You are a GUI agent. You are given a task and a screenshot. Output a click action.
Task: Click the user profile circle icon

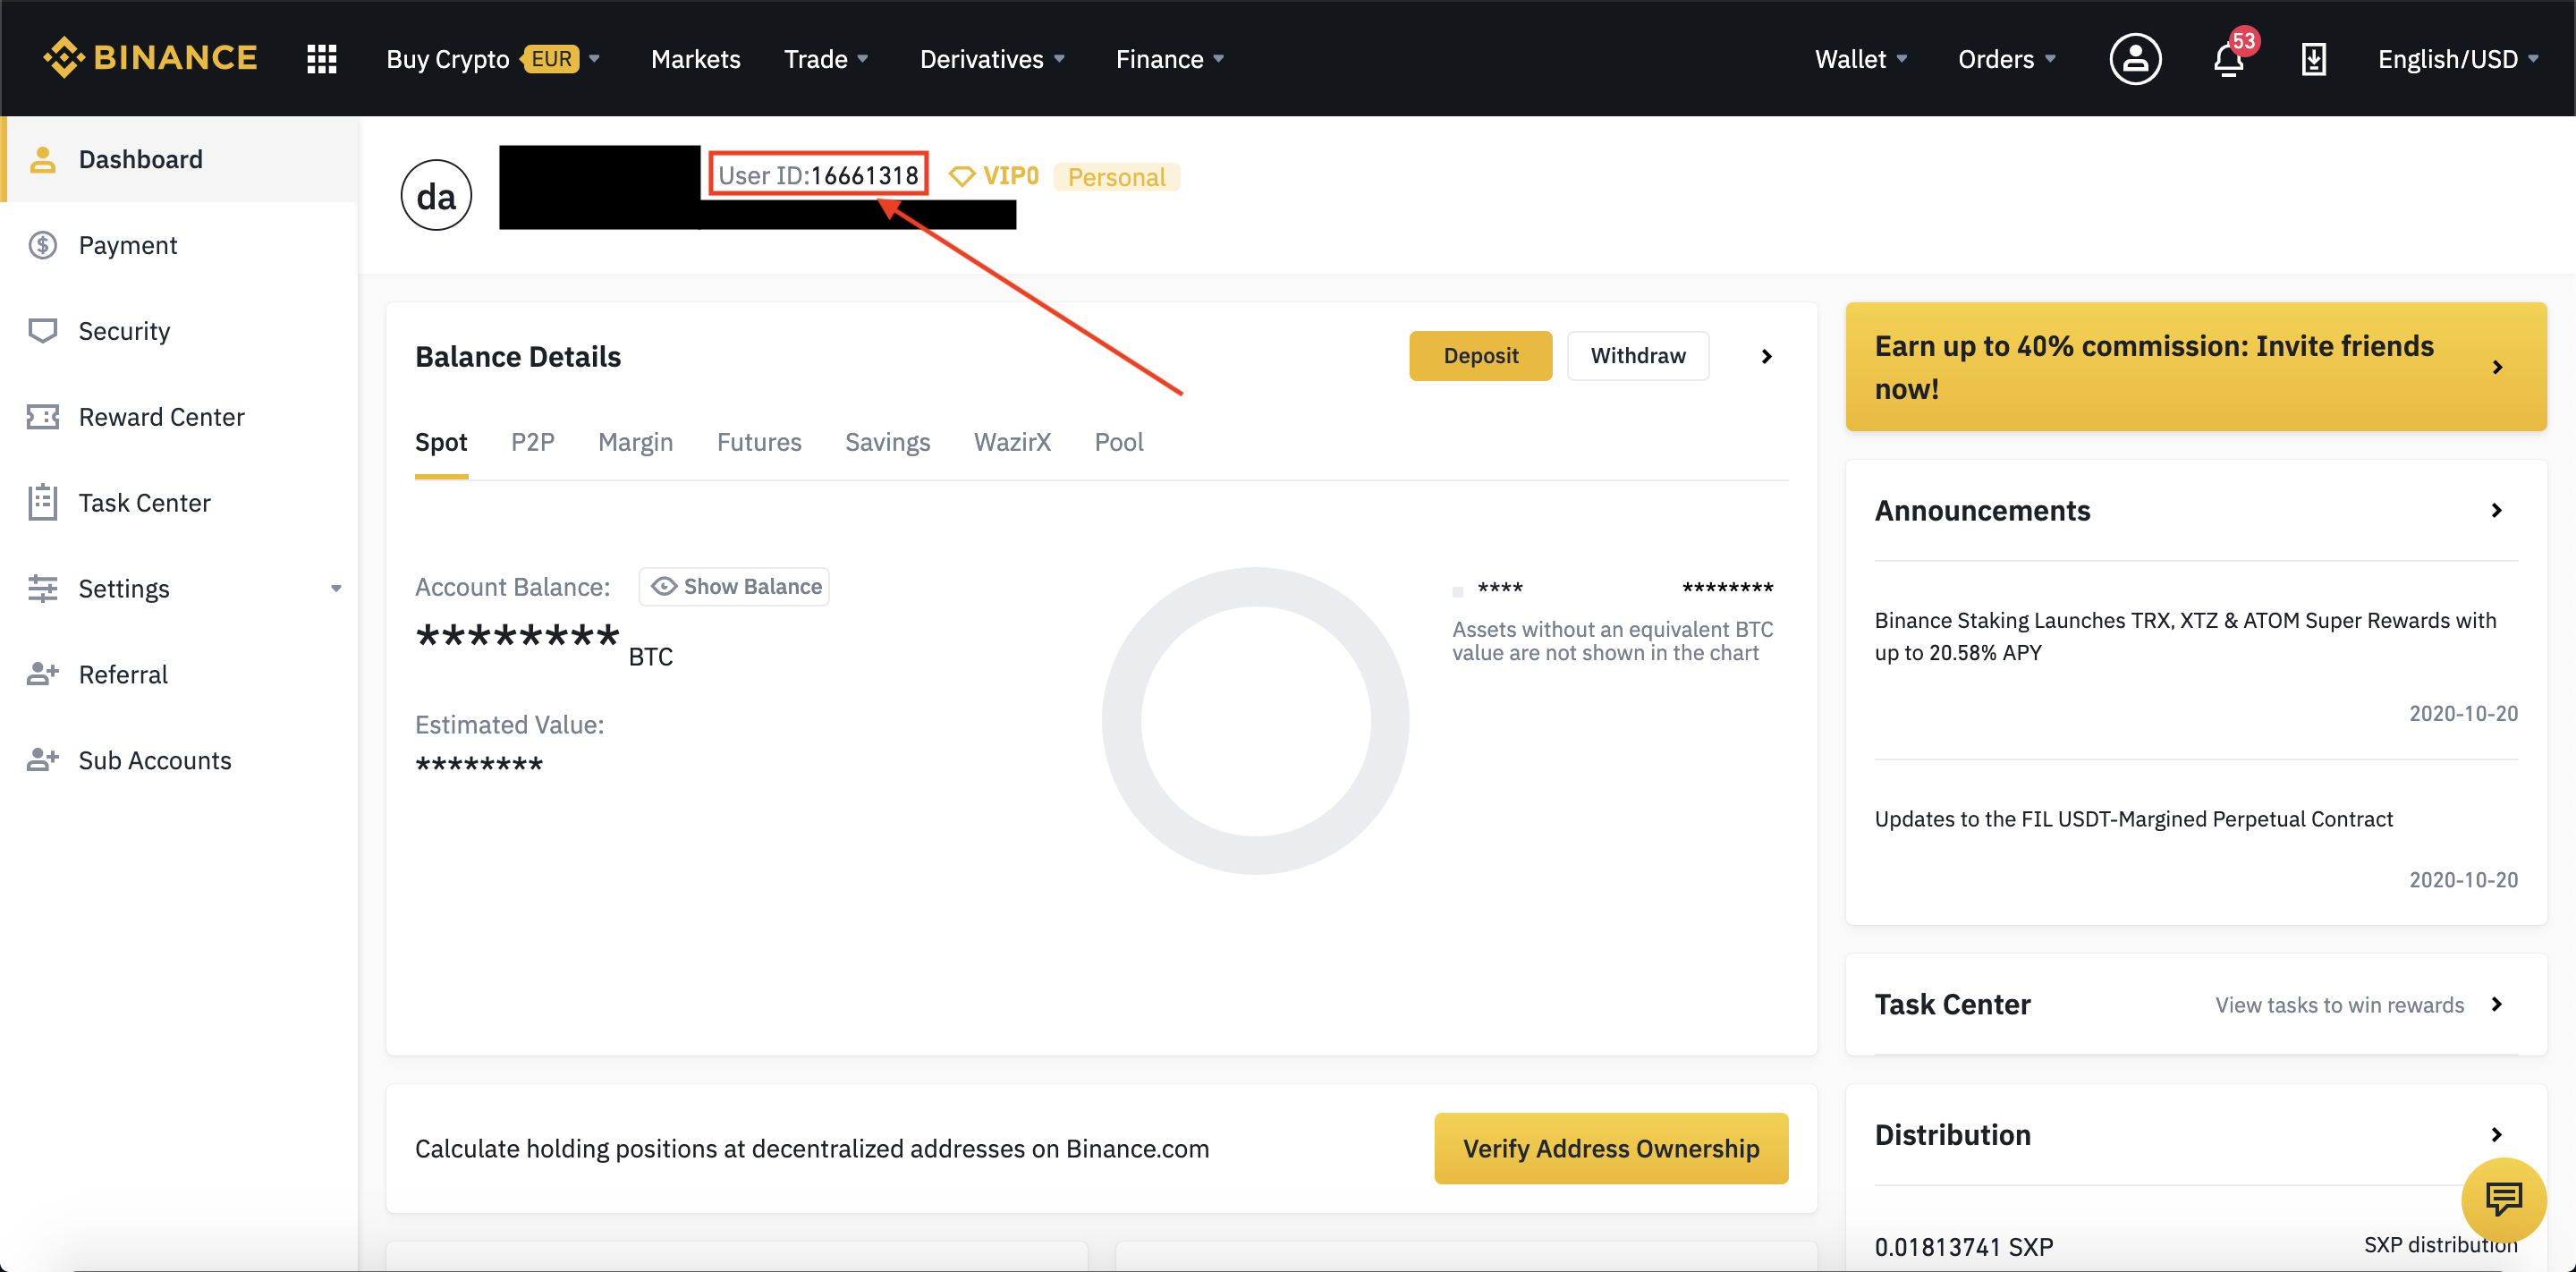click(2132, 57)
